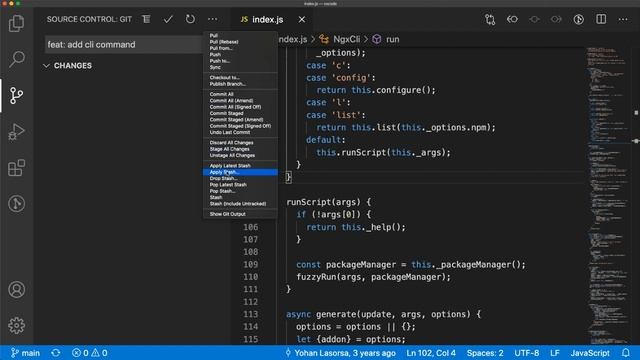Select the Source Control activity bar icon
This screenshot has height=360, width=640.
pos(16,96)
